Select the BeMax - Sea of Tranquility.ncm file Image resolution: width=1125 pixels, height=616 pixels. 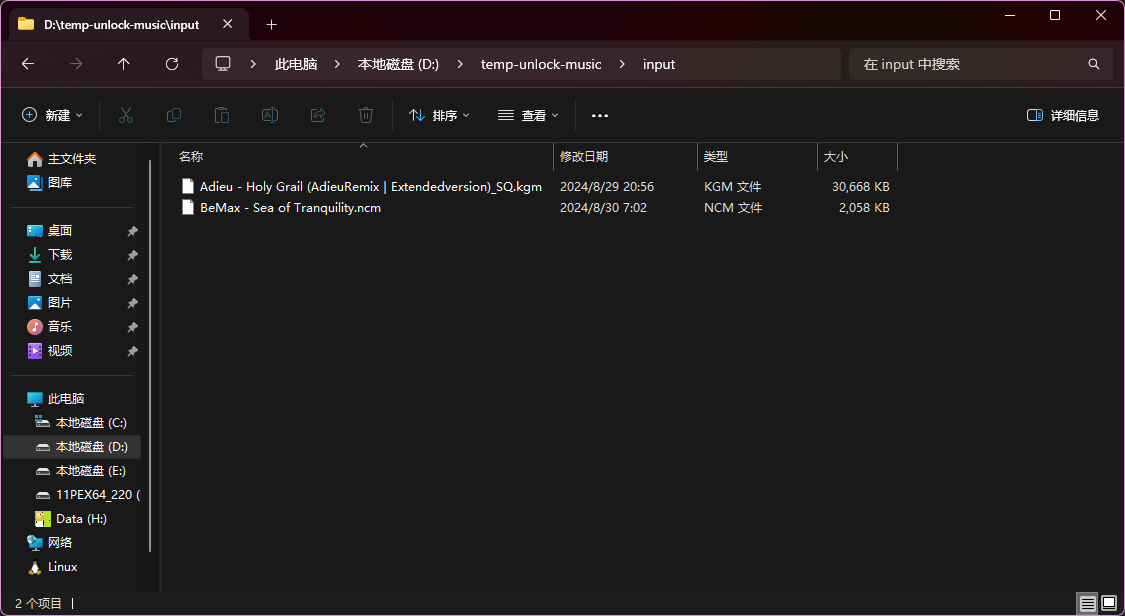[290, 208]
